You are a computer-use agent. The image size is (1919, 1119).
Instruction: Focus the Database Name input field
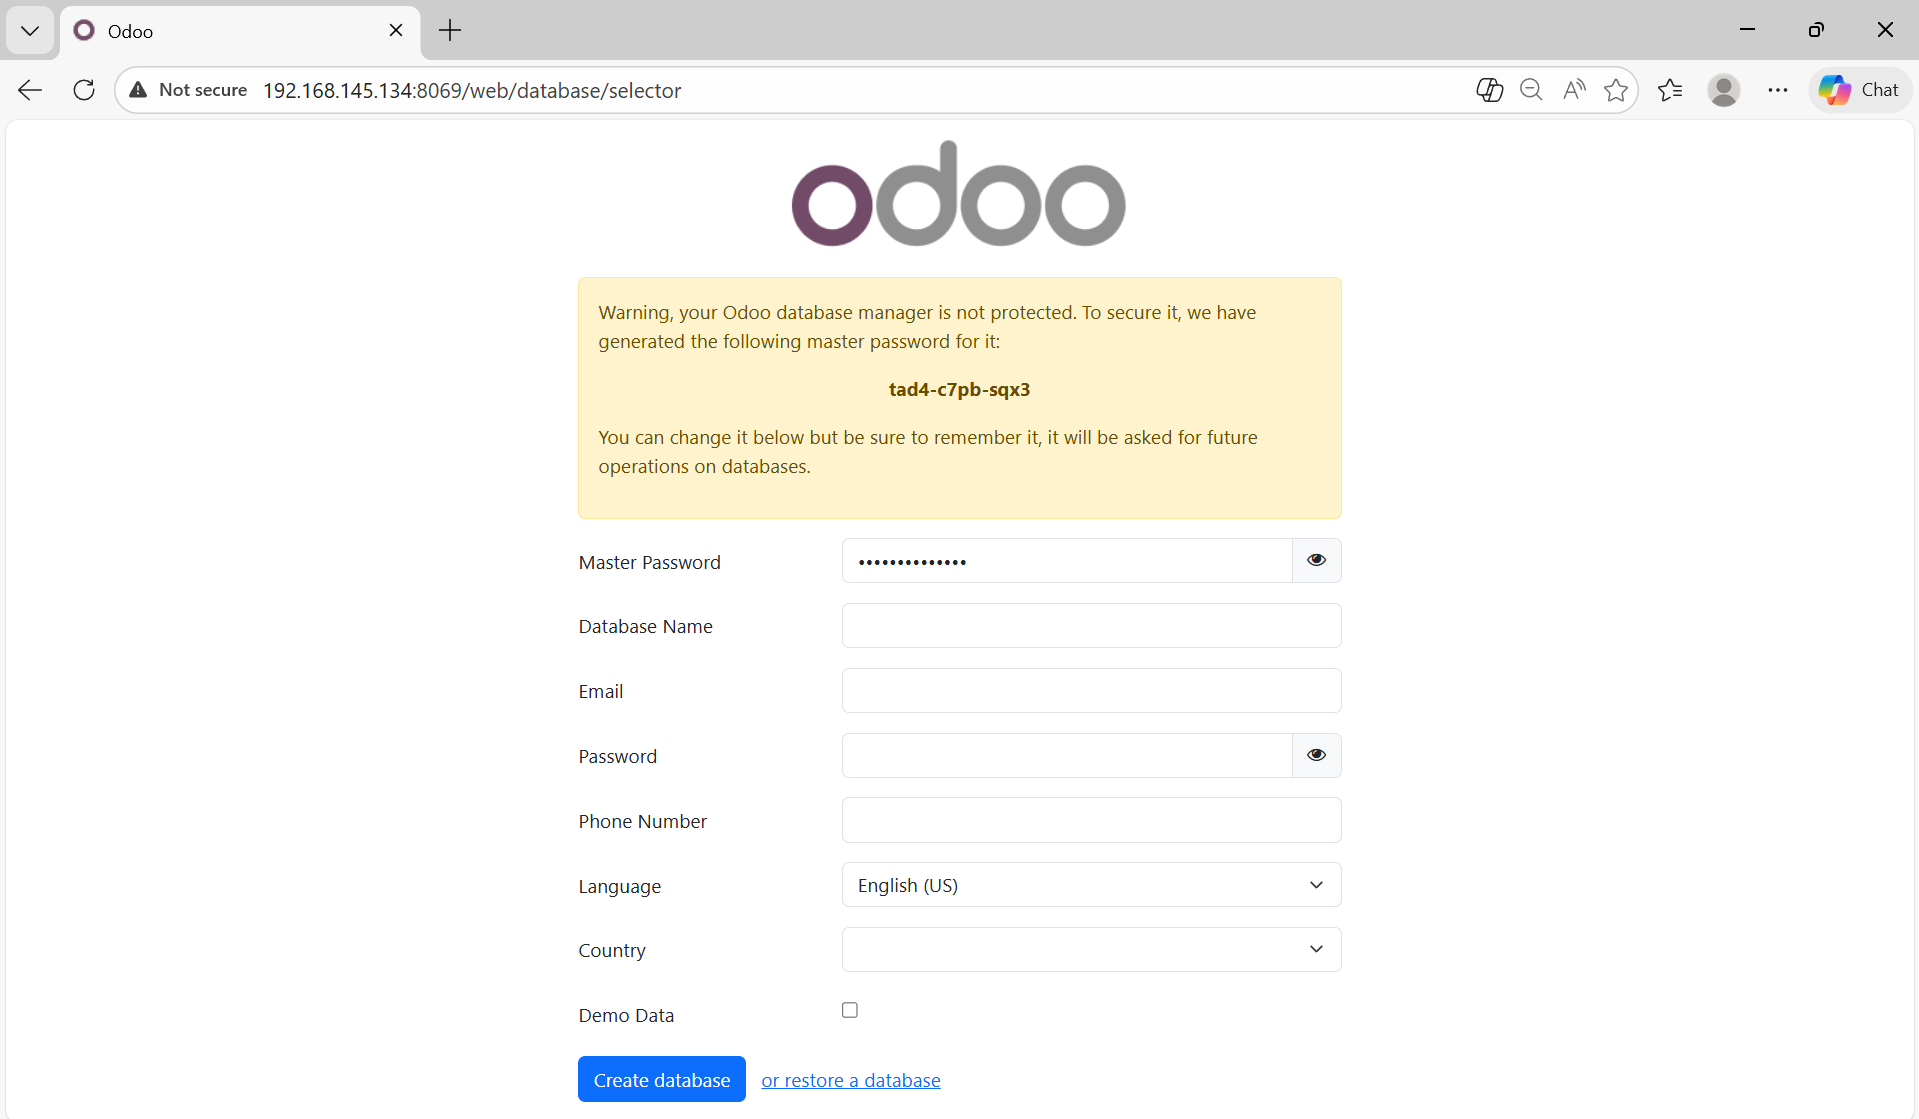[x=1091, y=626]
